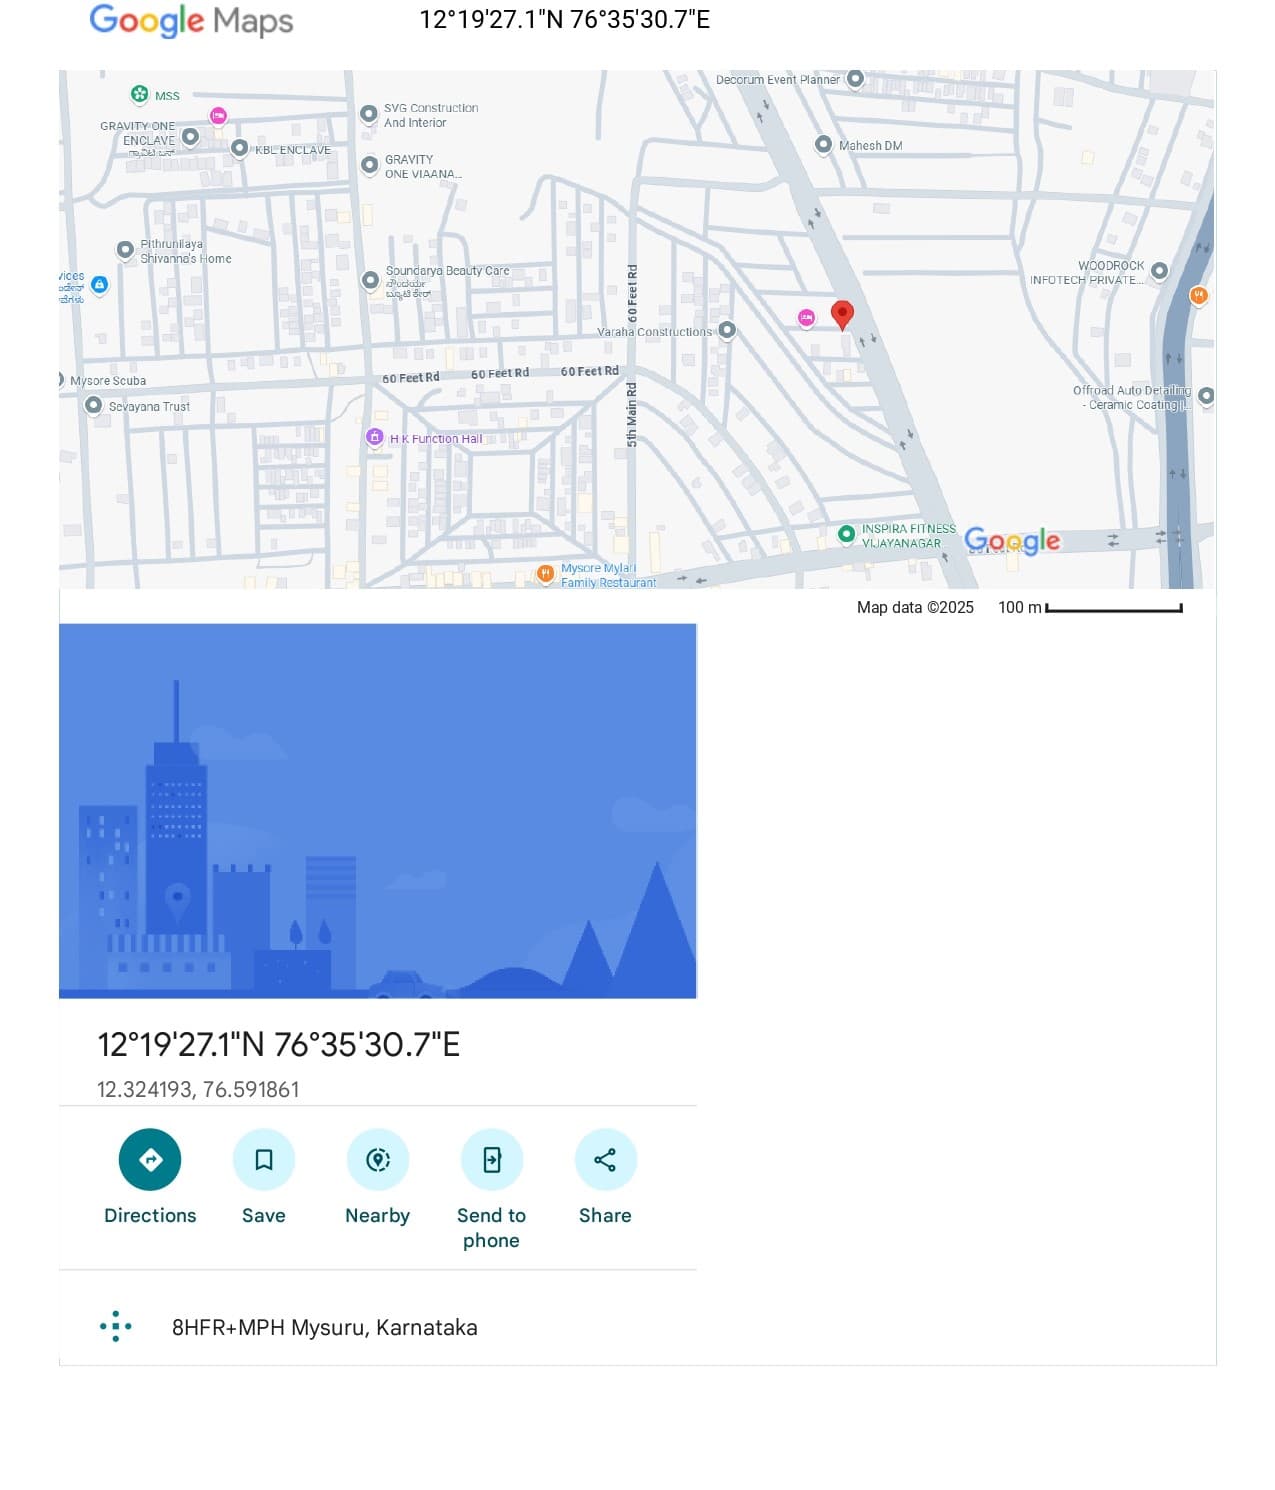
Task: Select the Mahesh DM map marker
Action: tap(823, 145)
